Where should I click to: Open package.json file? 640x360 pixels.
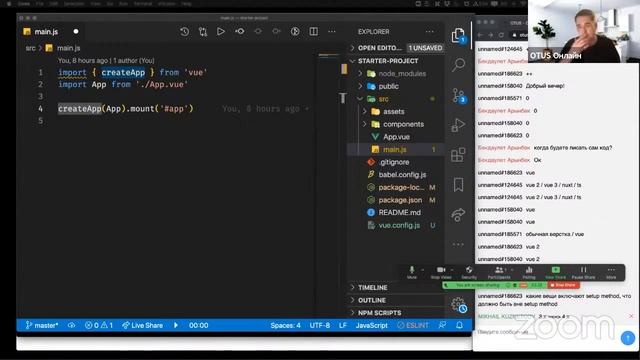[396, 200]
